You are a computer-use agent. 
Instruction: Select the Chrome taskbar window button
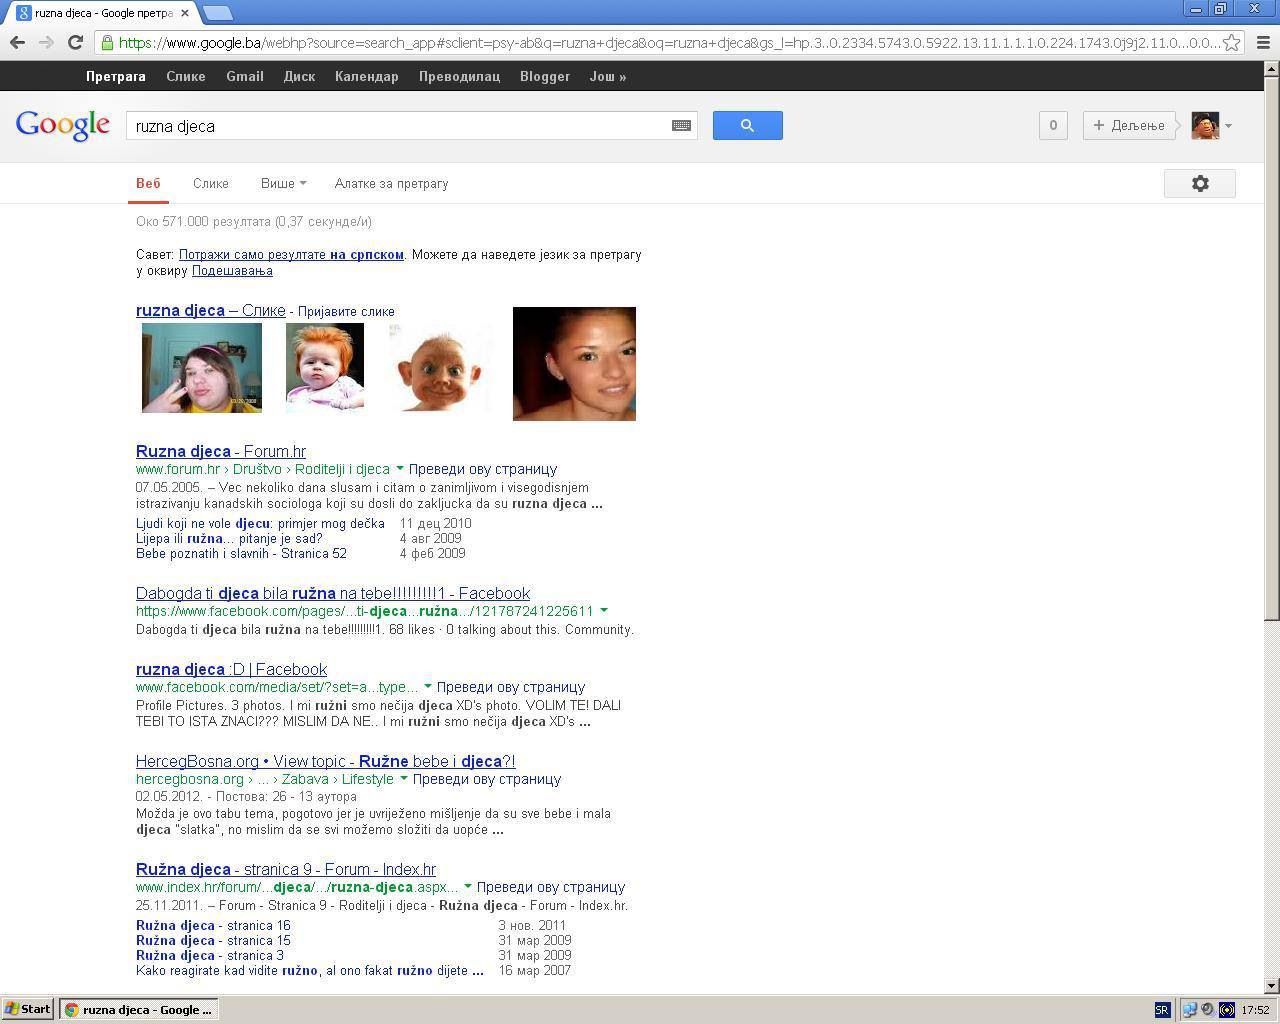tap(138, 1009)
